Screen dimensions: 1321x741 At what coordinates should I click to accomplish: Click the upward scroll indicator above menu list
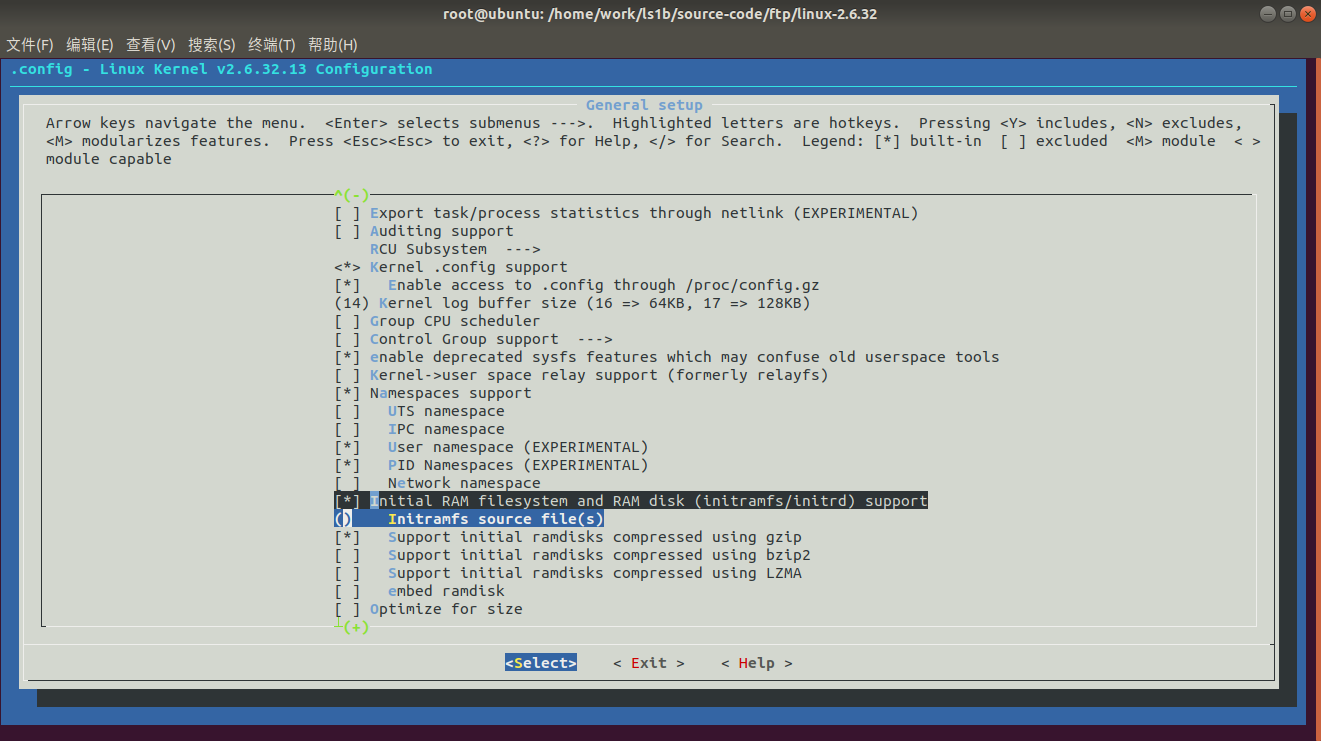[x=350, y=194]
